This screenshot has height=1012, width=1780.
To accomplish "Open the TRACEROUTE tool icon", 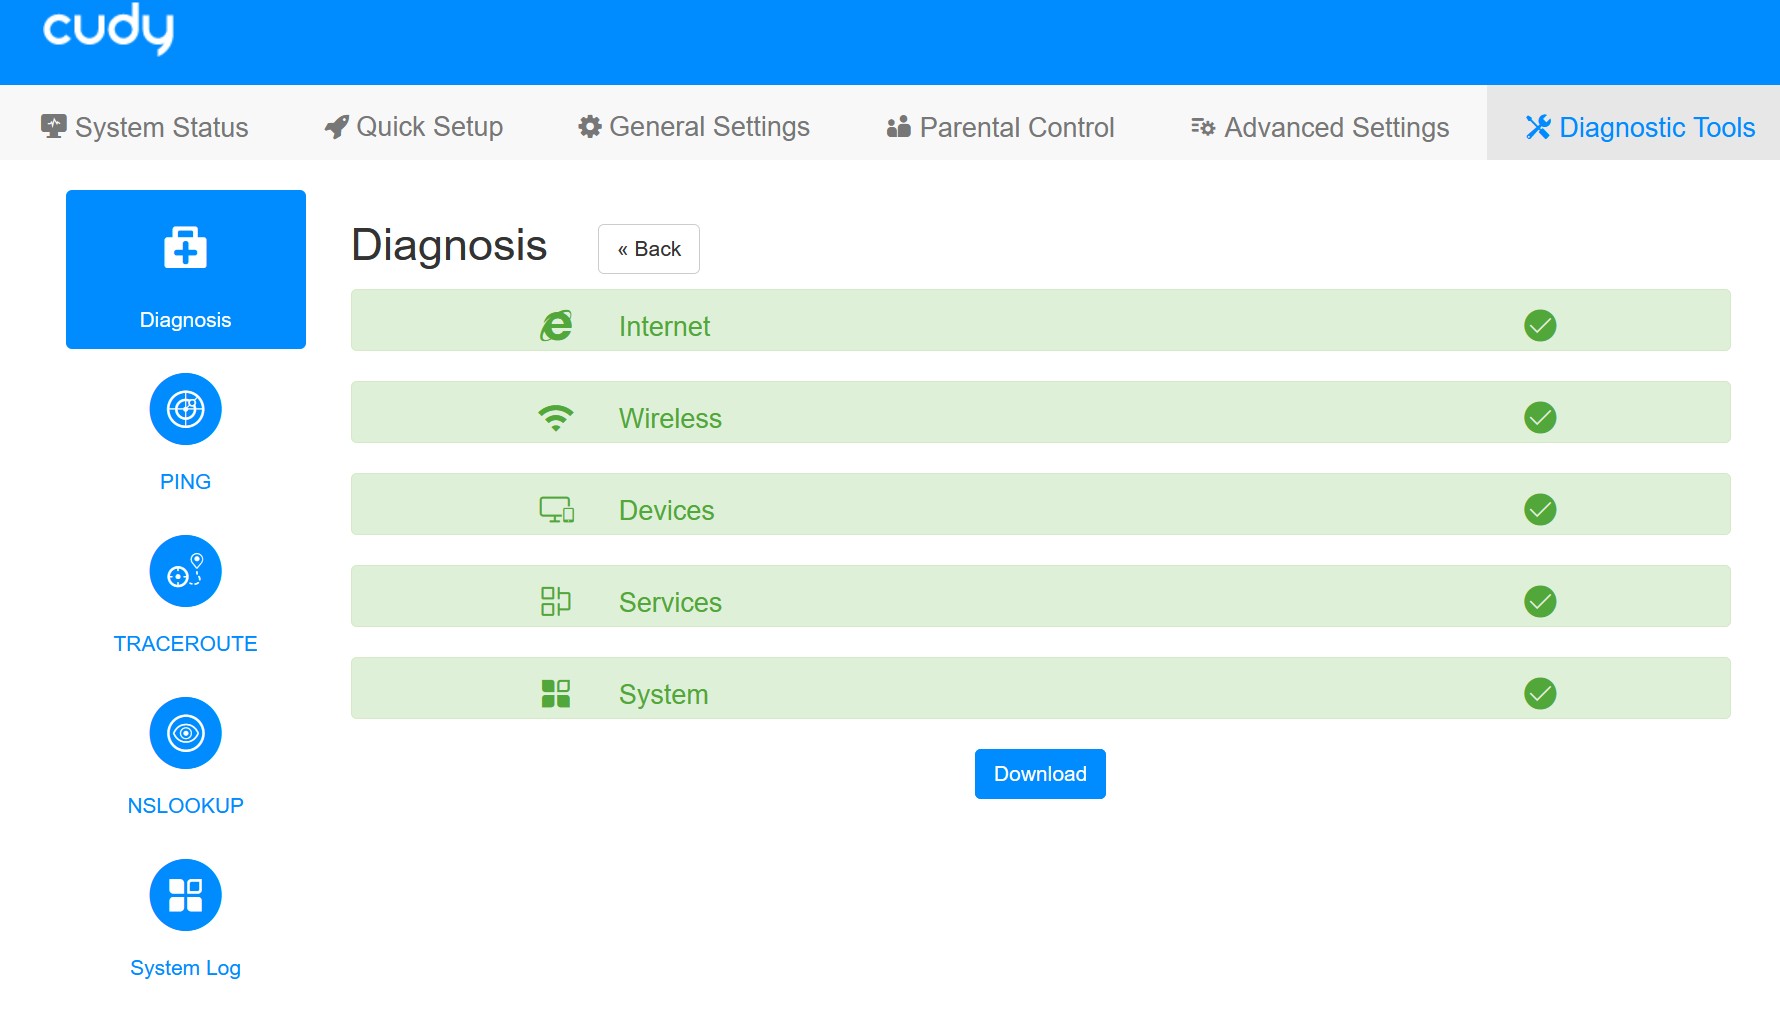I will pyautogui.click(x=185, y=571).
